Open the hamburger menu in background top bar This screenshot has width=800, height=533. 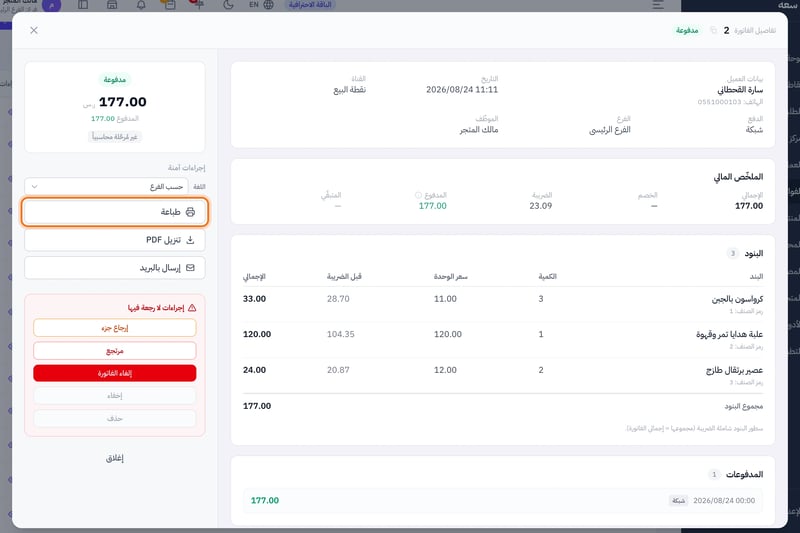tap(658, 5)
